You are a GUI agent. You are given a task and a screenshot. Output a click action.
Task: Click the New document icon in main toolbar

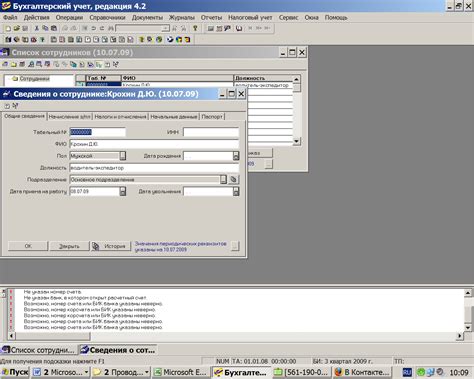[x=8, y=29]
